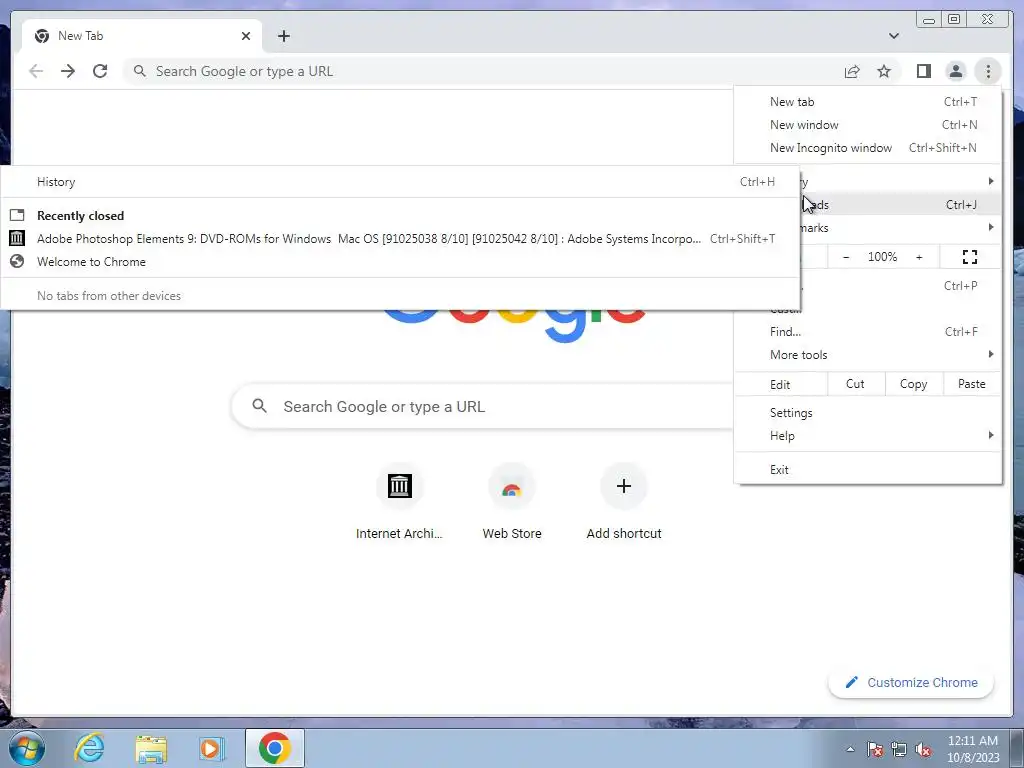Click the Forward navigation arrow
This screenshot has width=1024, height=768.
[68, 71]
